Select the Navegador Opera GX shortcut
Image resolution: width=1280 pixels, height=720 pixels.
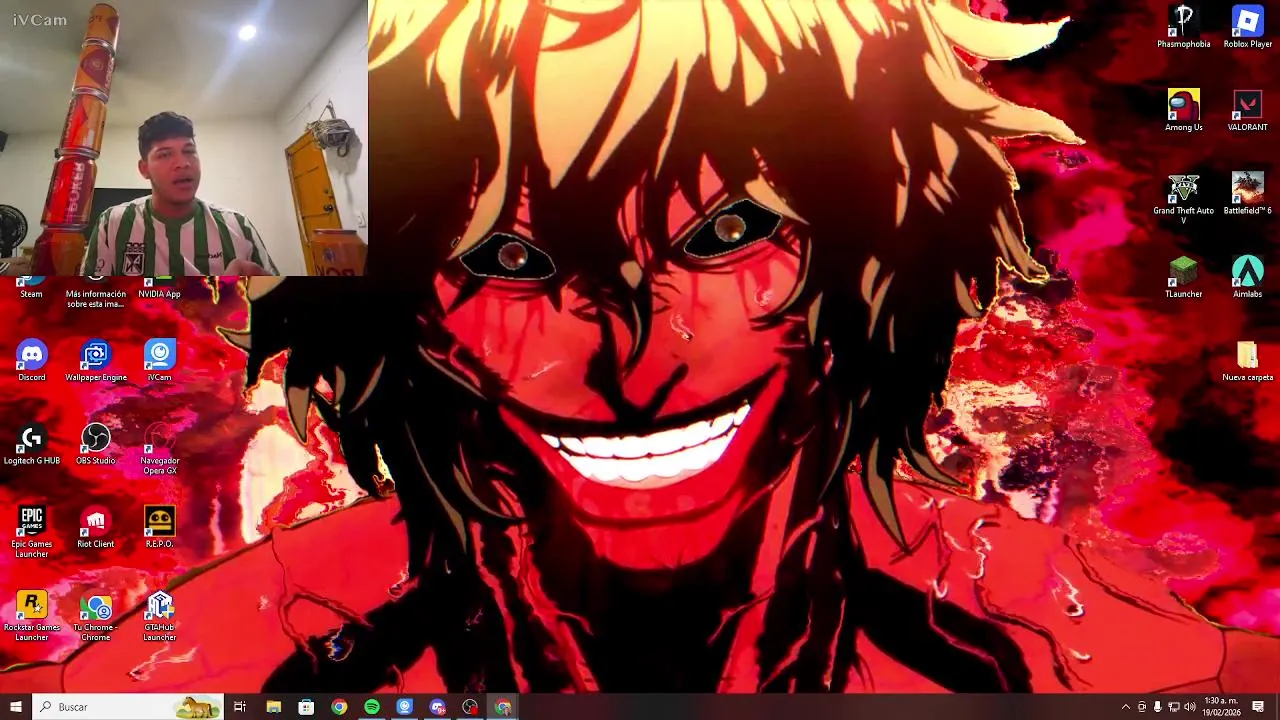point(159,448)
